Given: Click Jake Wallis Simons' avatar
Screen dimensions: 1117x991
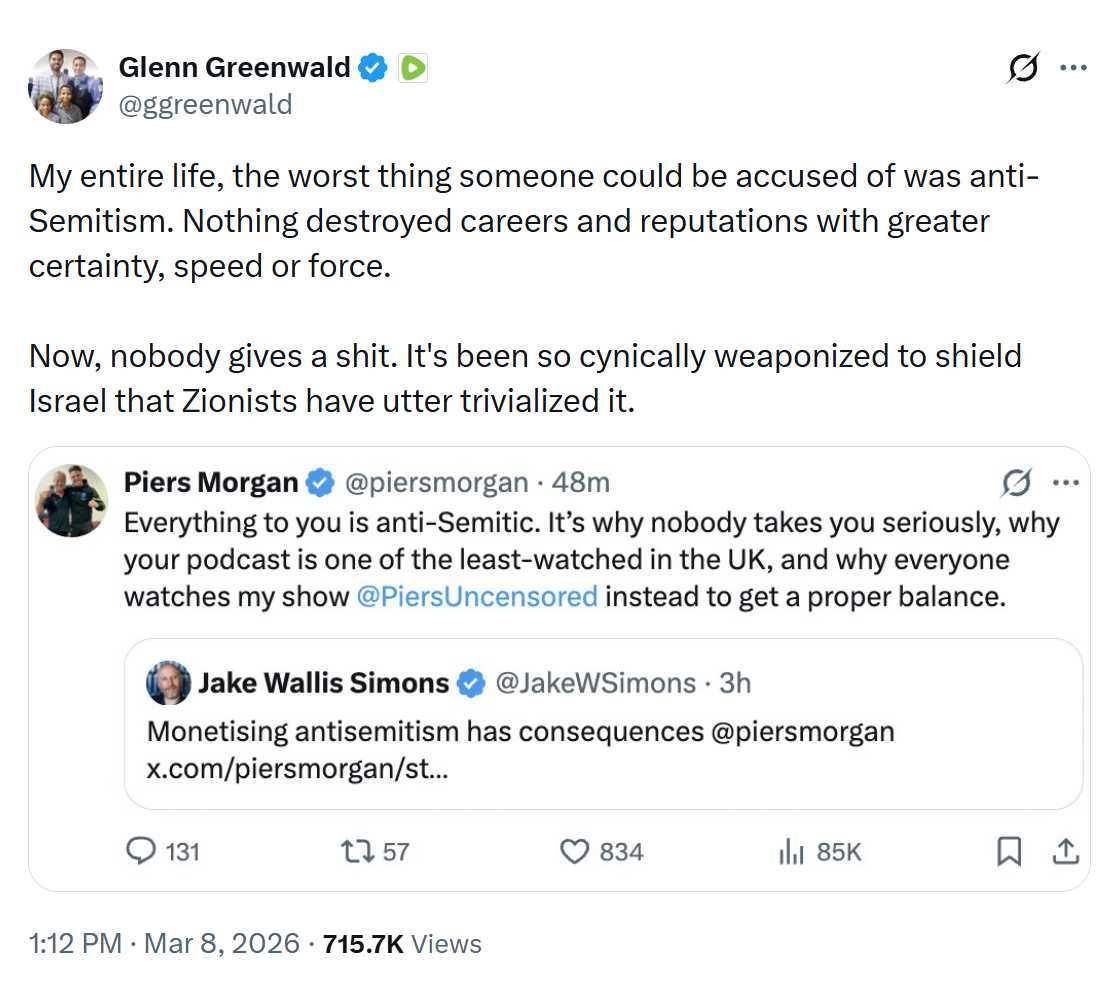Looking at the screenshot, I should 168,683.
